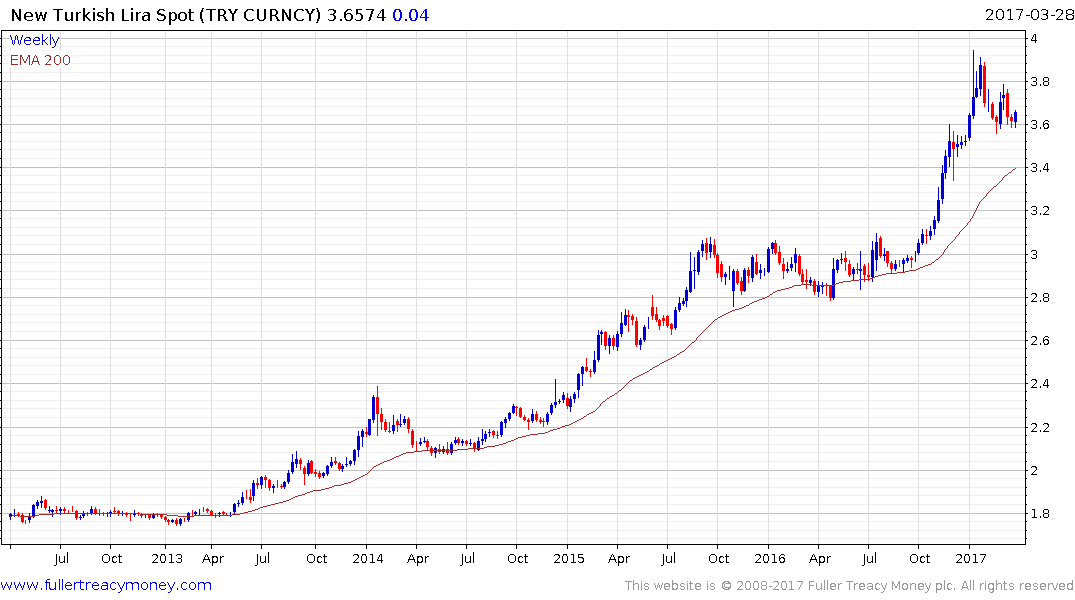Image resolution: width=1075 pixels, height=600 pixels.
Task: Click the x-axis label 2017
Action: 970,559
